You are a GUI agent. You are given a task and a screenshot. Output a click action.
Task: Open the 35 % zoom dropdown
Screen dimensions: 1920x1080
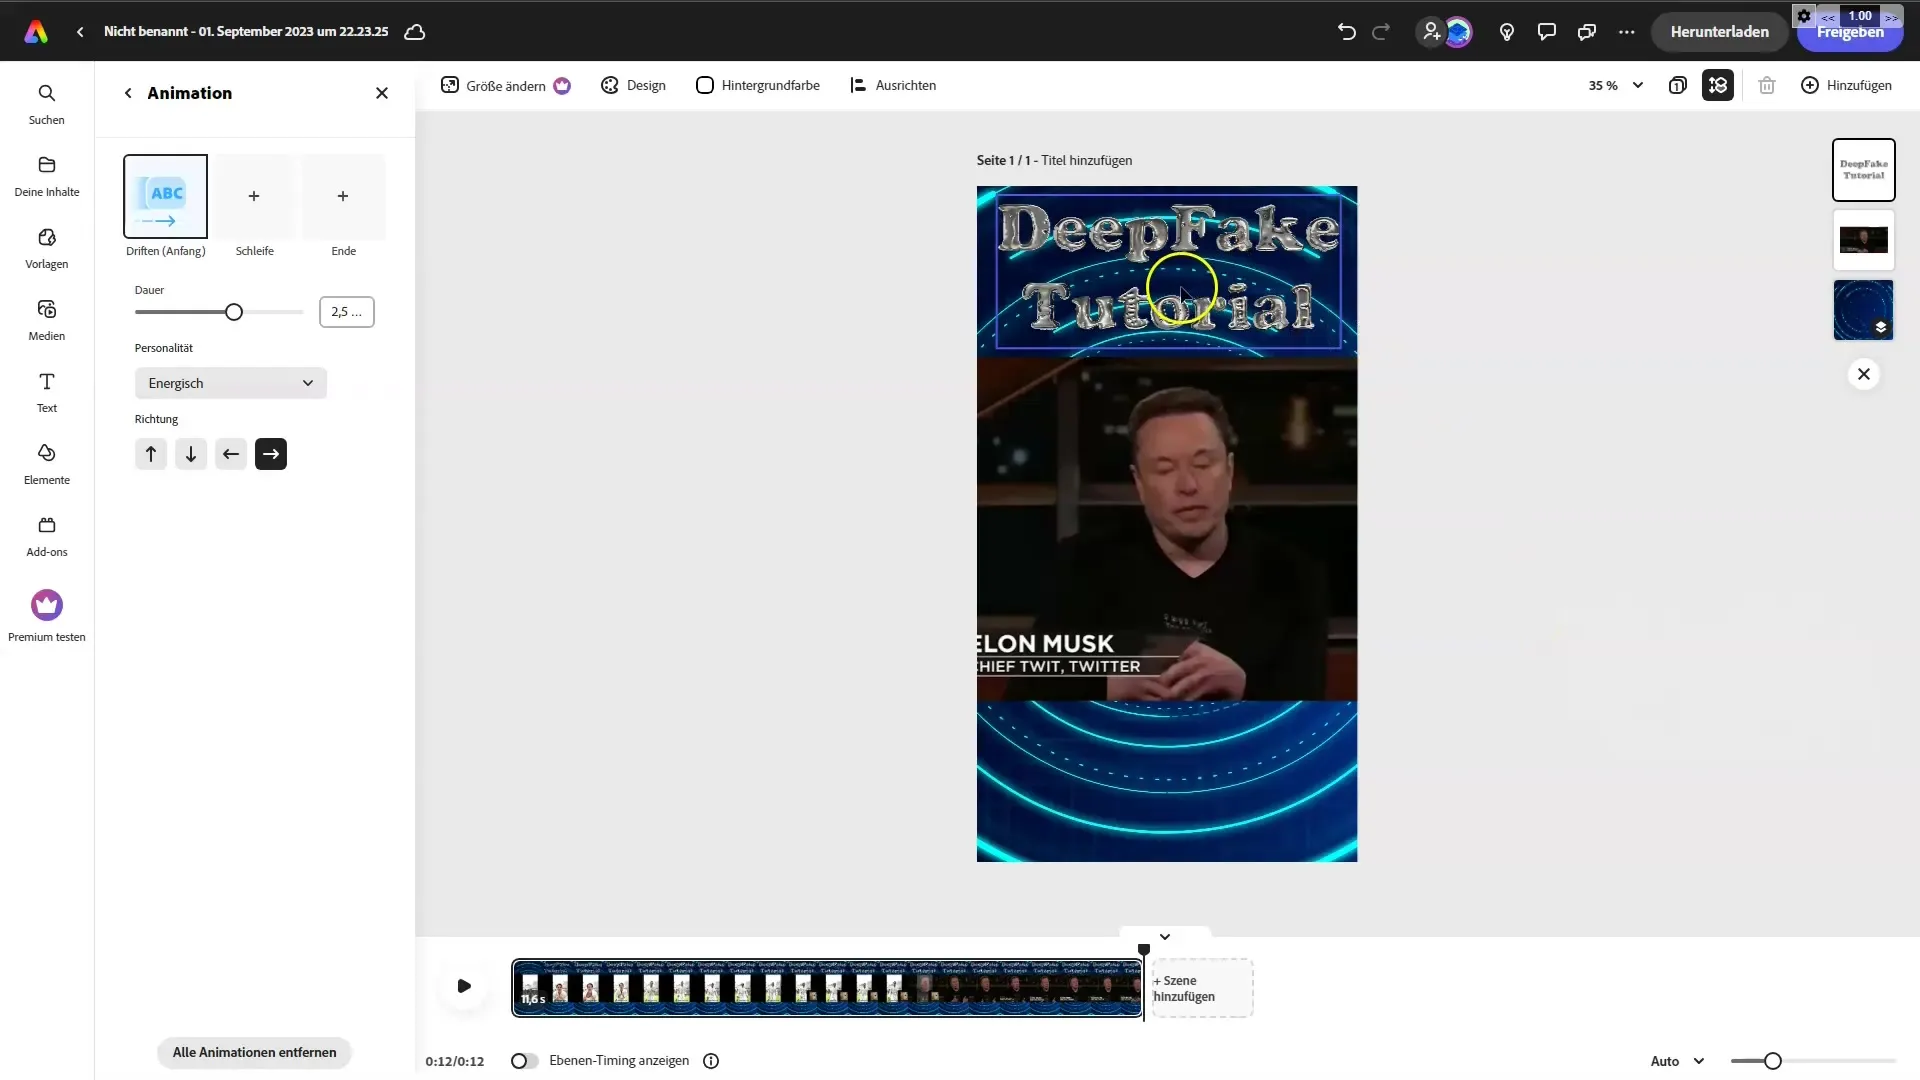pos(1616,86)
